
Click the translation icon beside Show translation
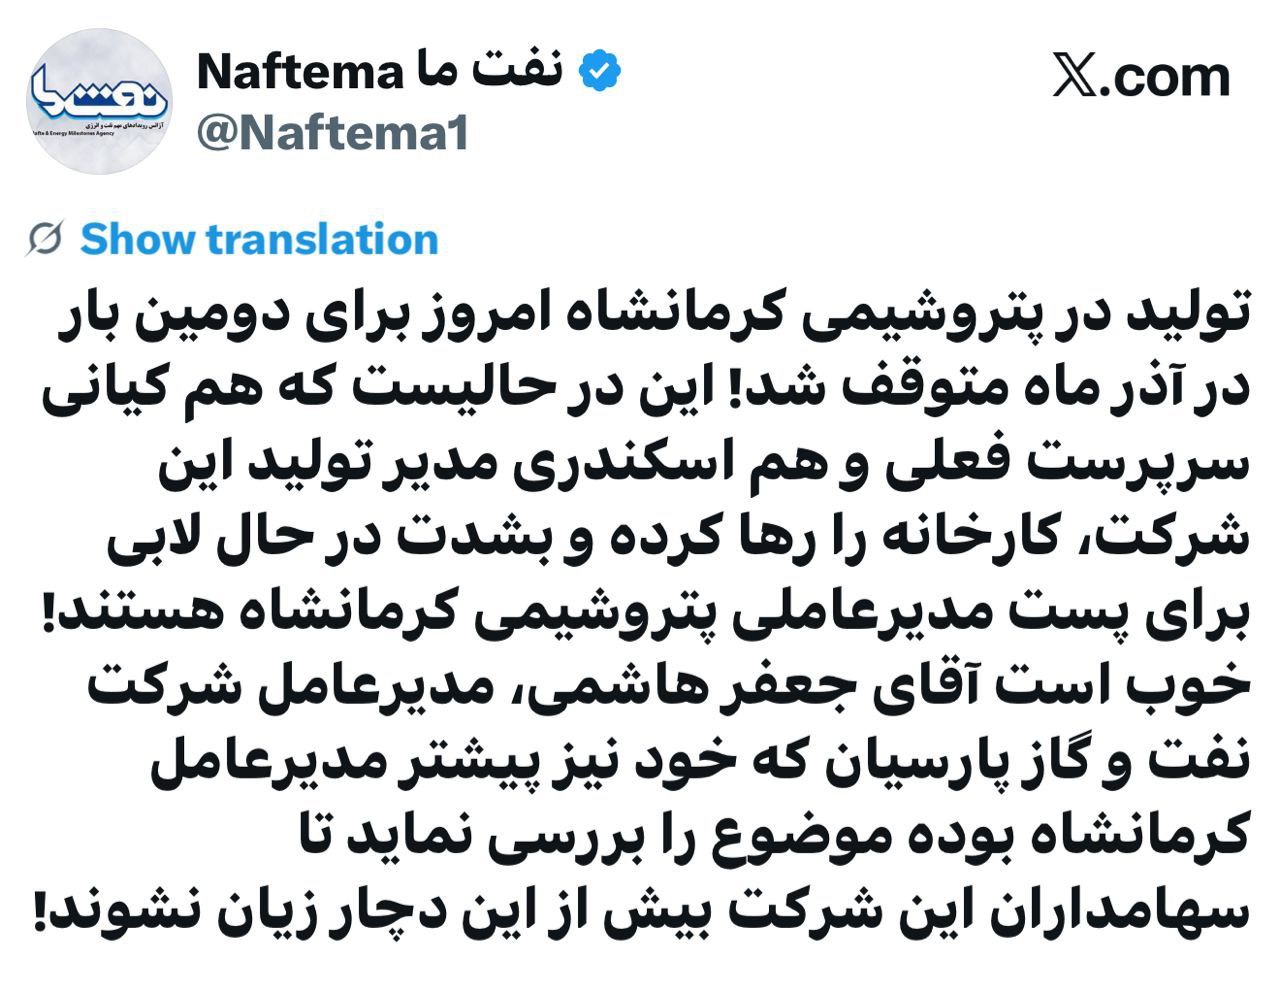46,239
